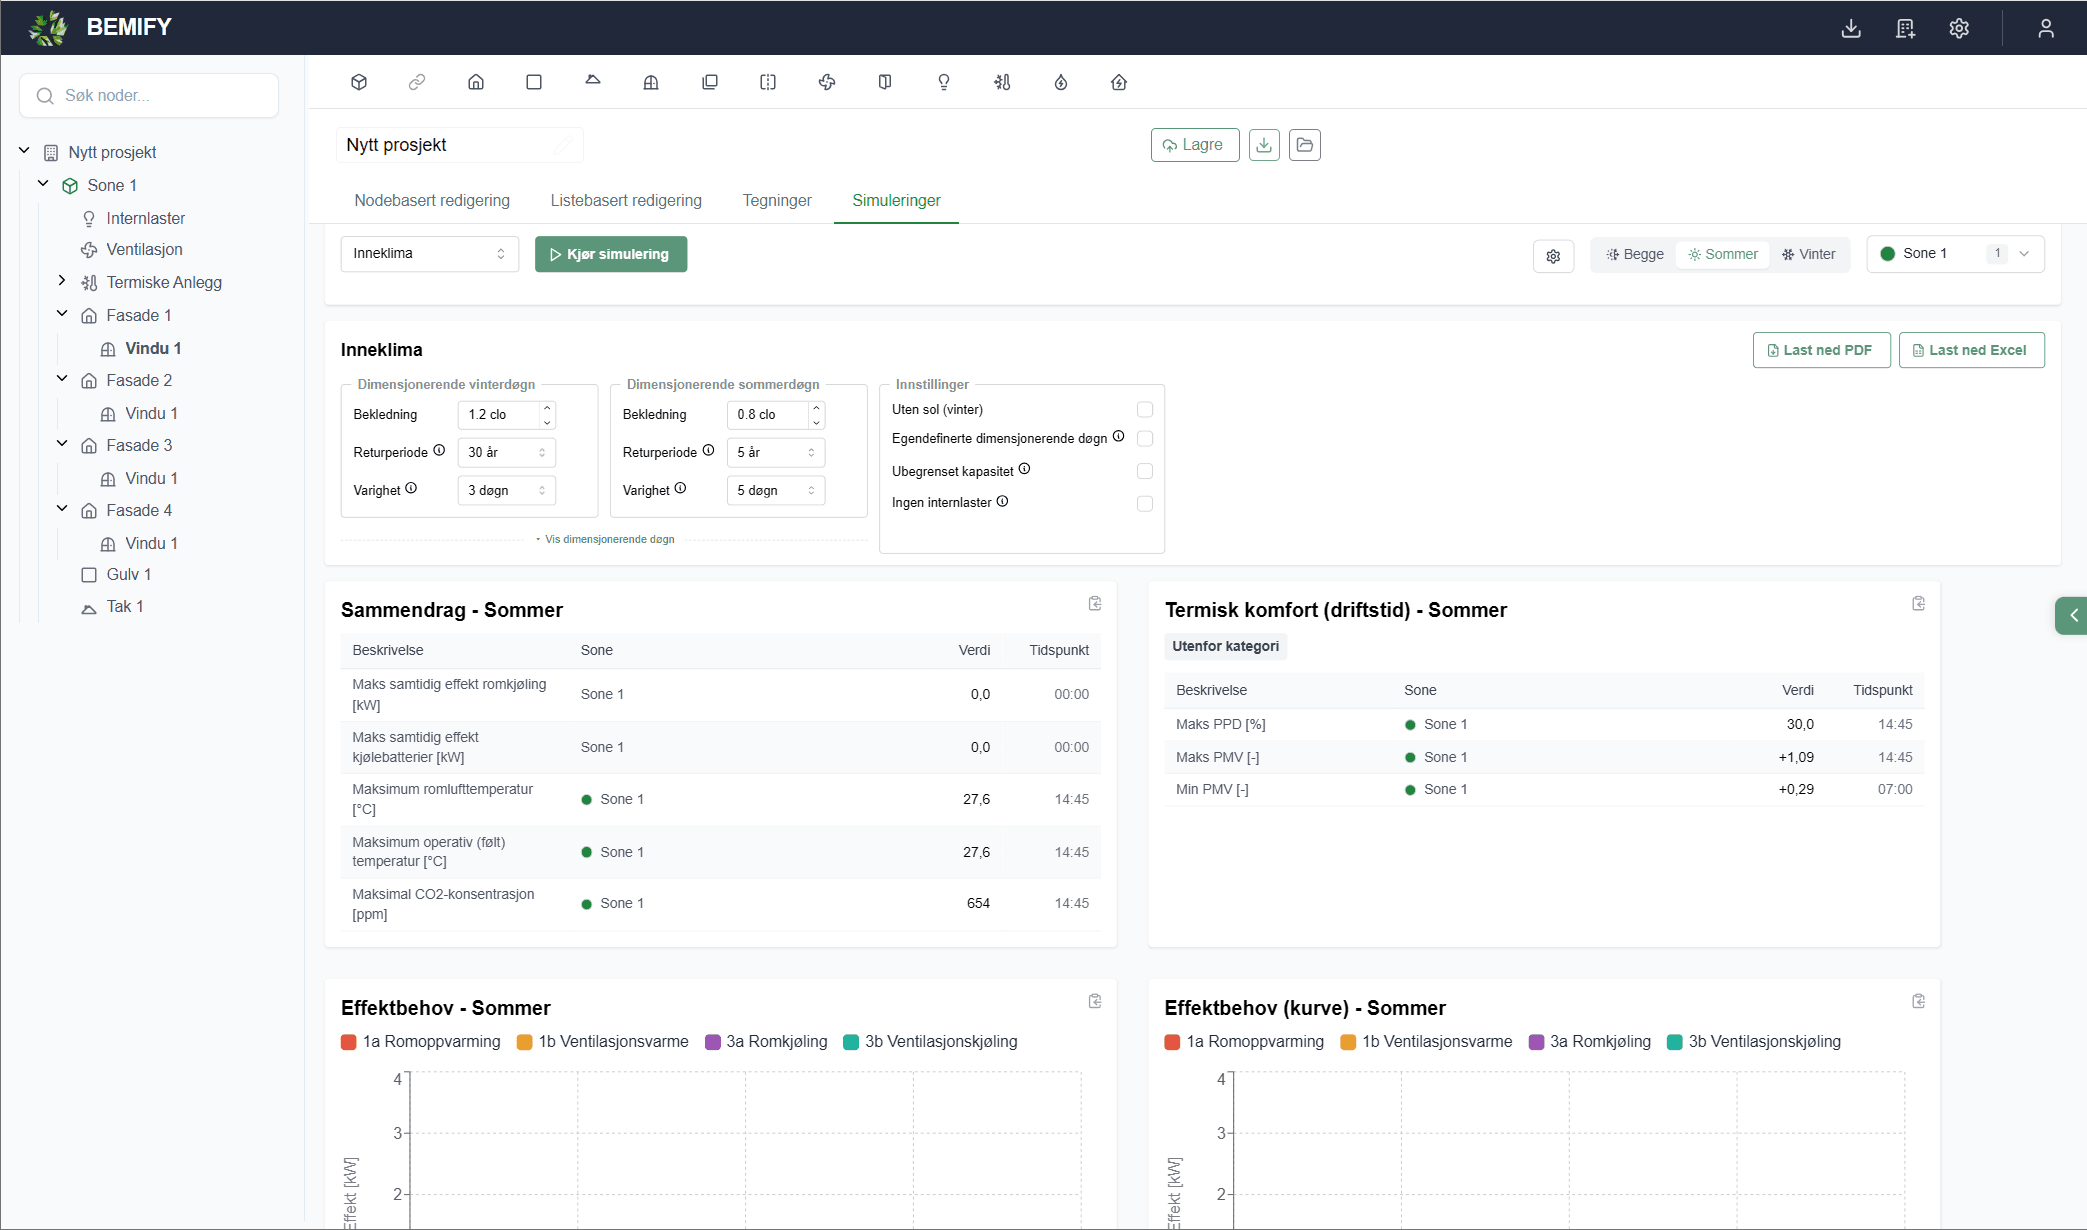Select the internal loads lightbulb icon in toolbar

[x=944, y=82]
